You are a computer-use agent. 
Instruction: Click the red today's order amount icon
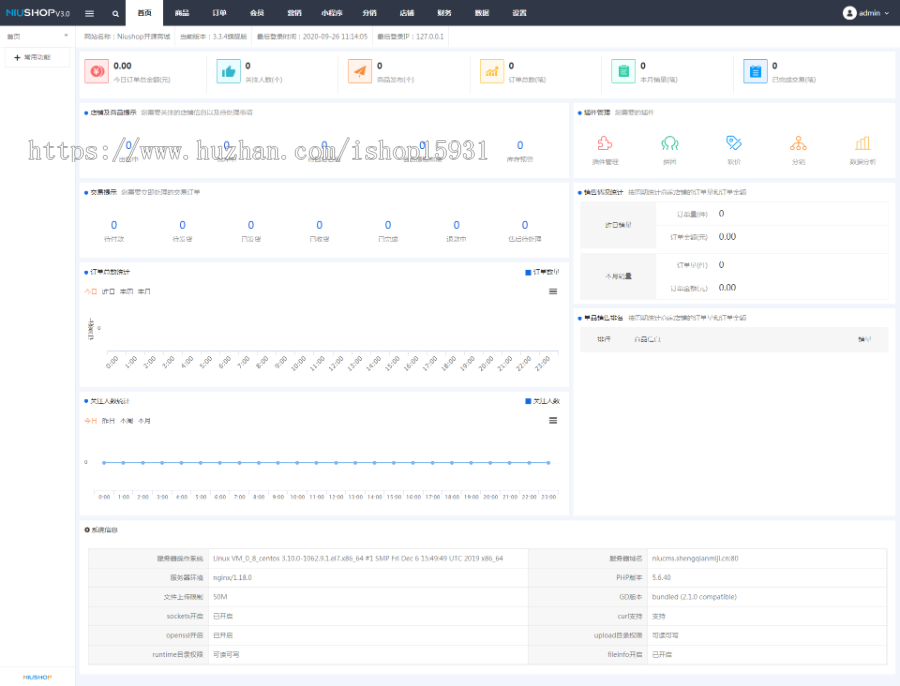click(96, 71)
